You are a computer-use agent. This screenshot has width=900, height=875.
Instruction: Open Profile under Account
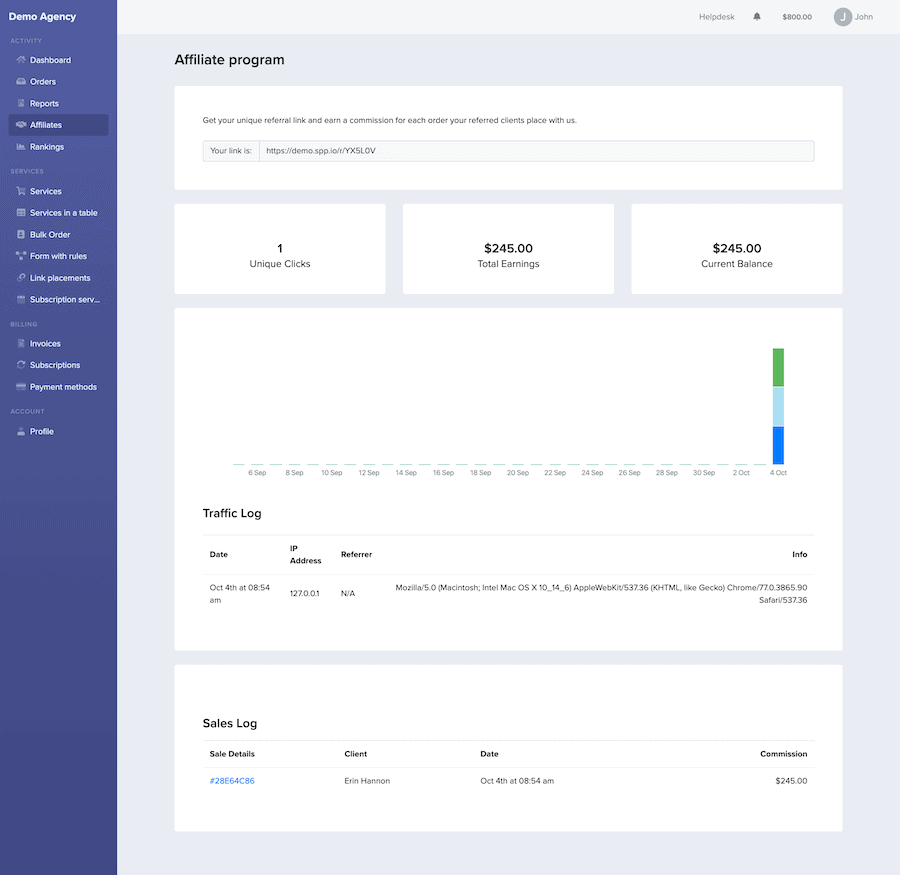(x=58, y=431)
